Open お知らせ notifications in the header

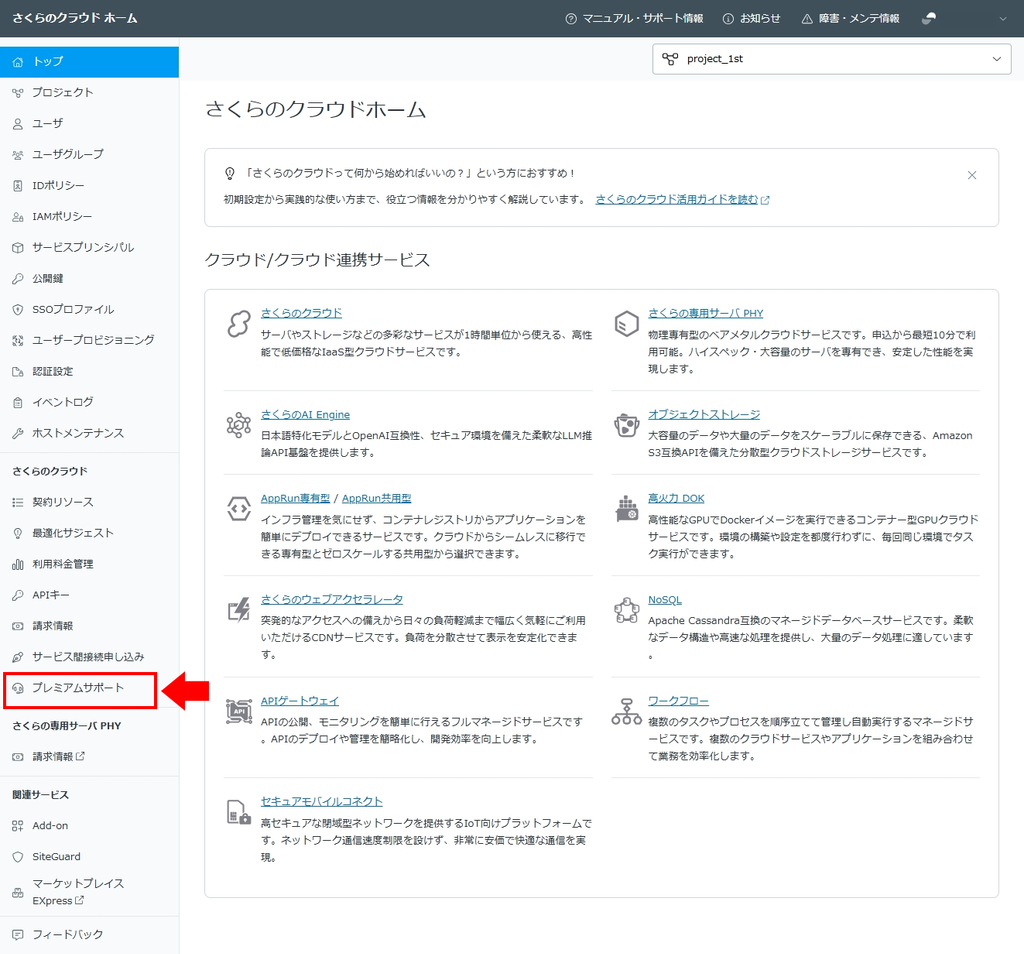pyautogui.click(x=752, y=19)
